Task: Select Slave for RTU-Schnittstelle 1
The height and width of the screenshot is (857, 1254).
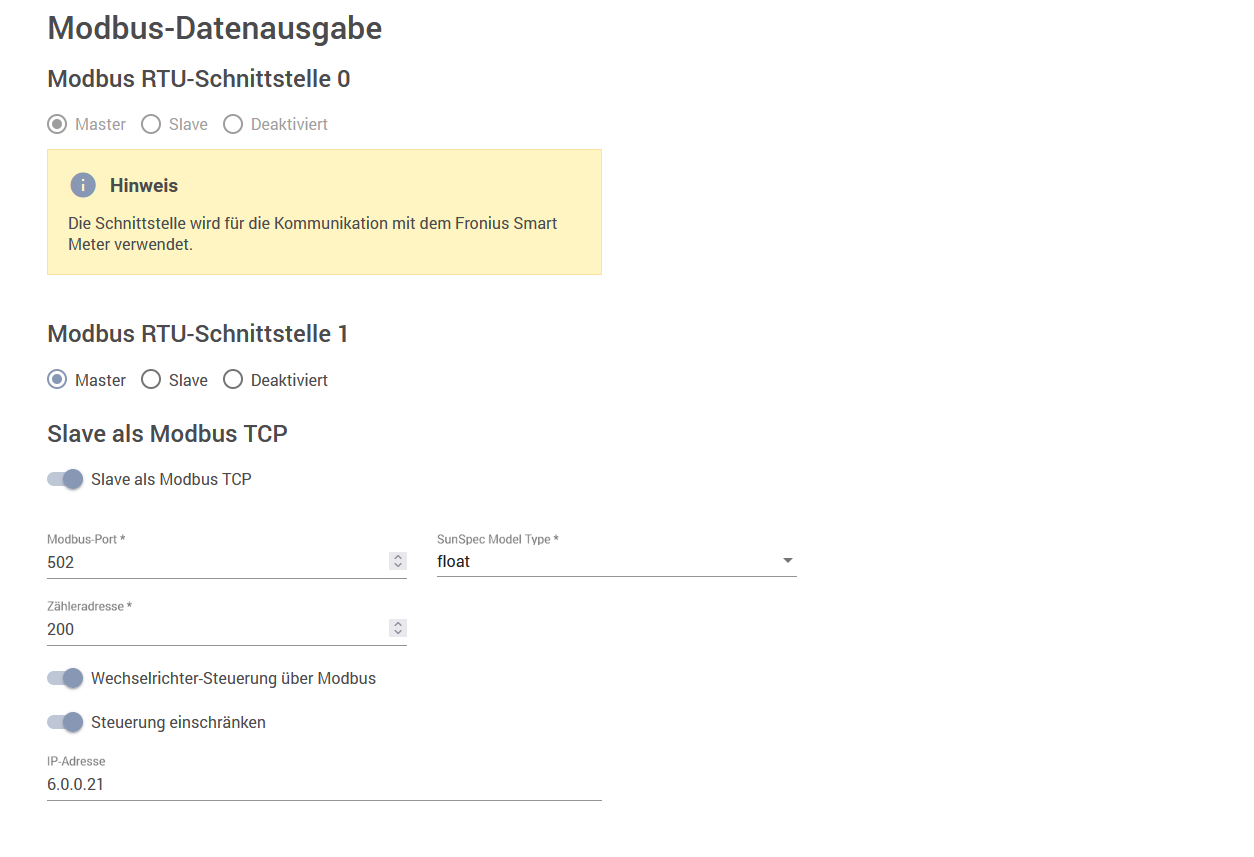Action: [x=151, y=380]
